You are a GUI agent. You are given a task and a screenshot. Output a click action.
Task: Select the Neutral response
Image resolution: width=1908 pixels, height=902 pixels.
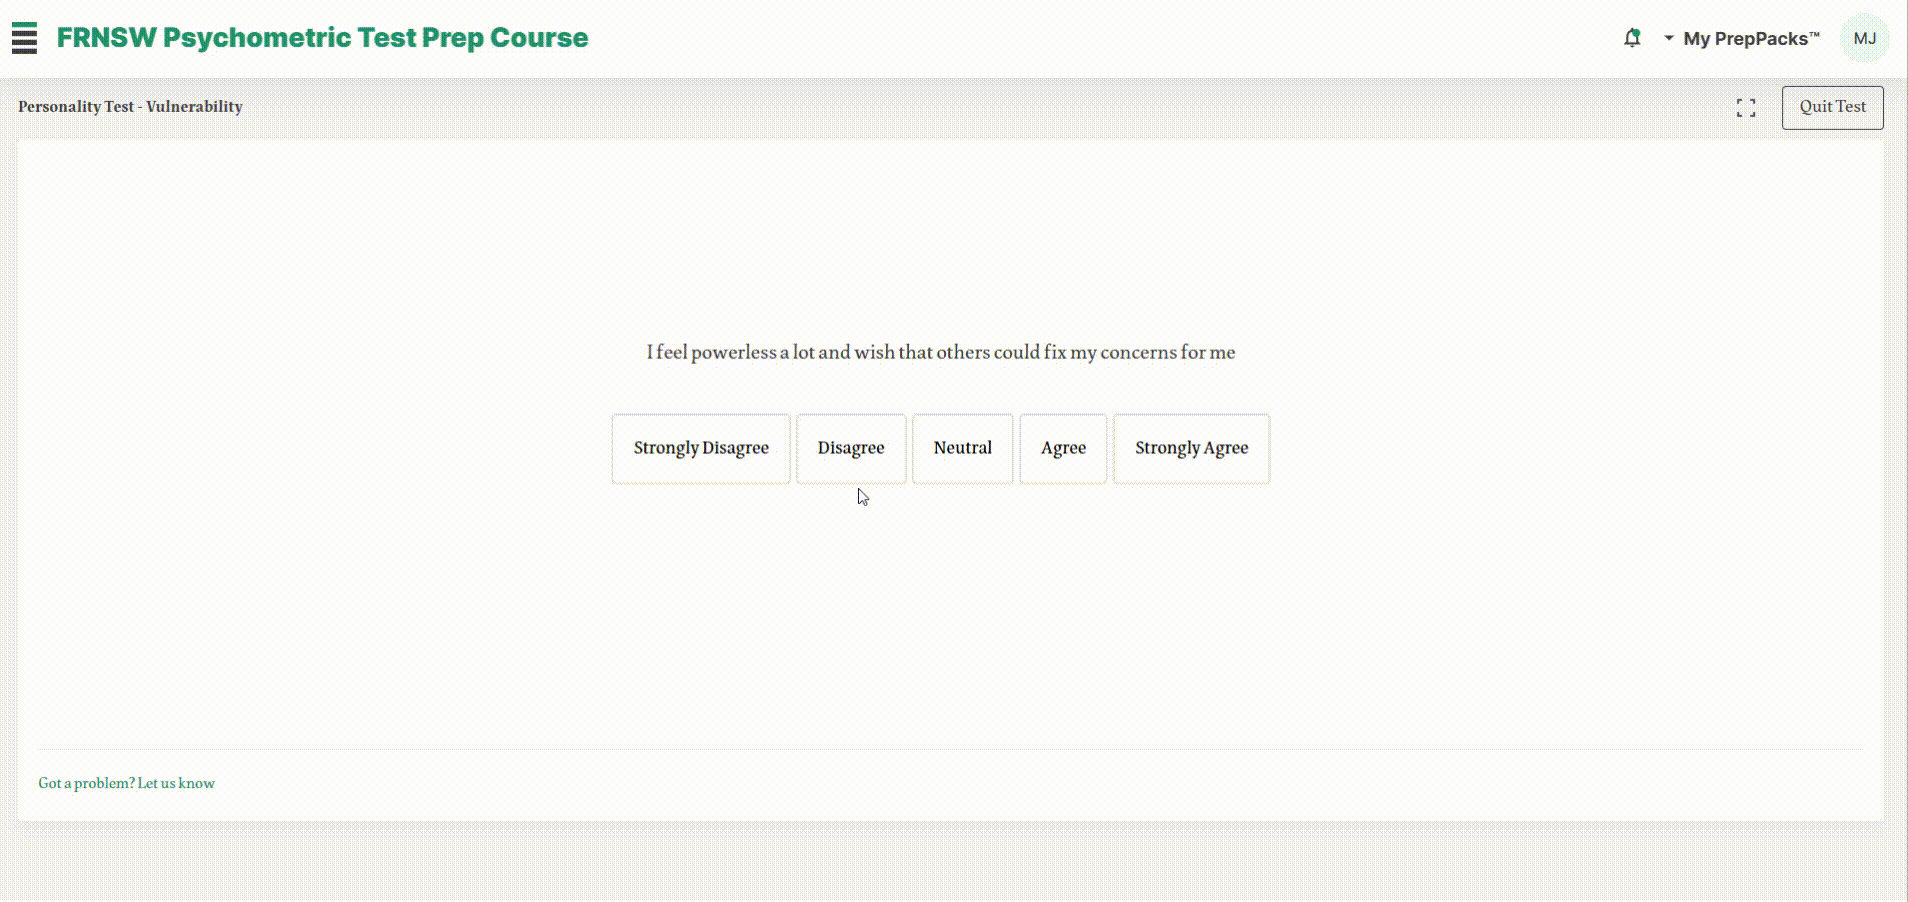click(962, 449)
